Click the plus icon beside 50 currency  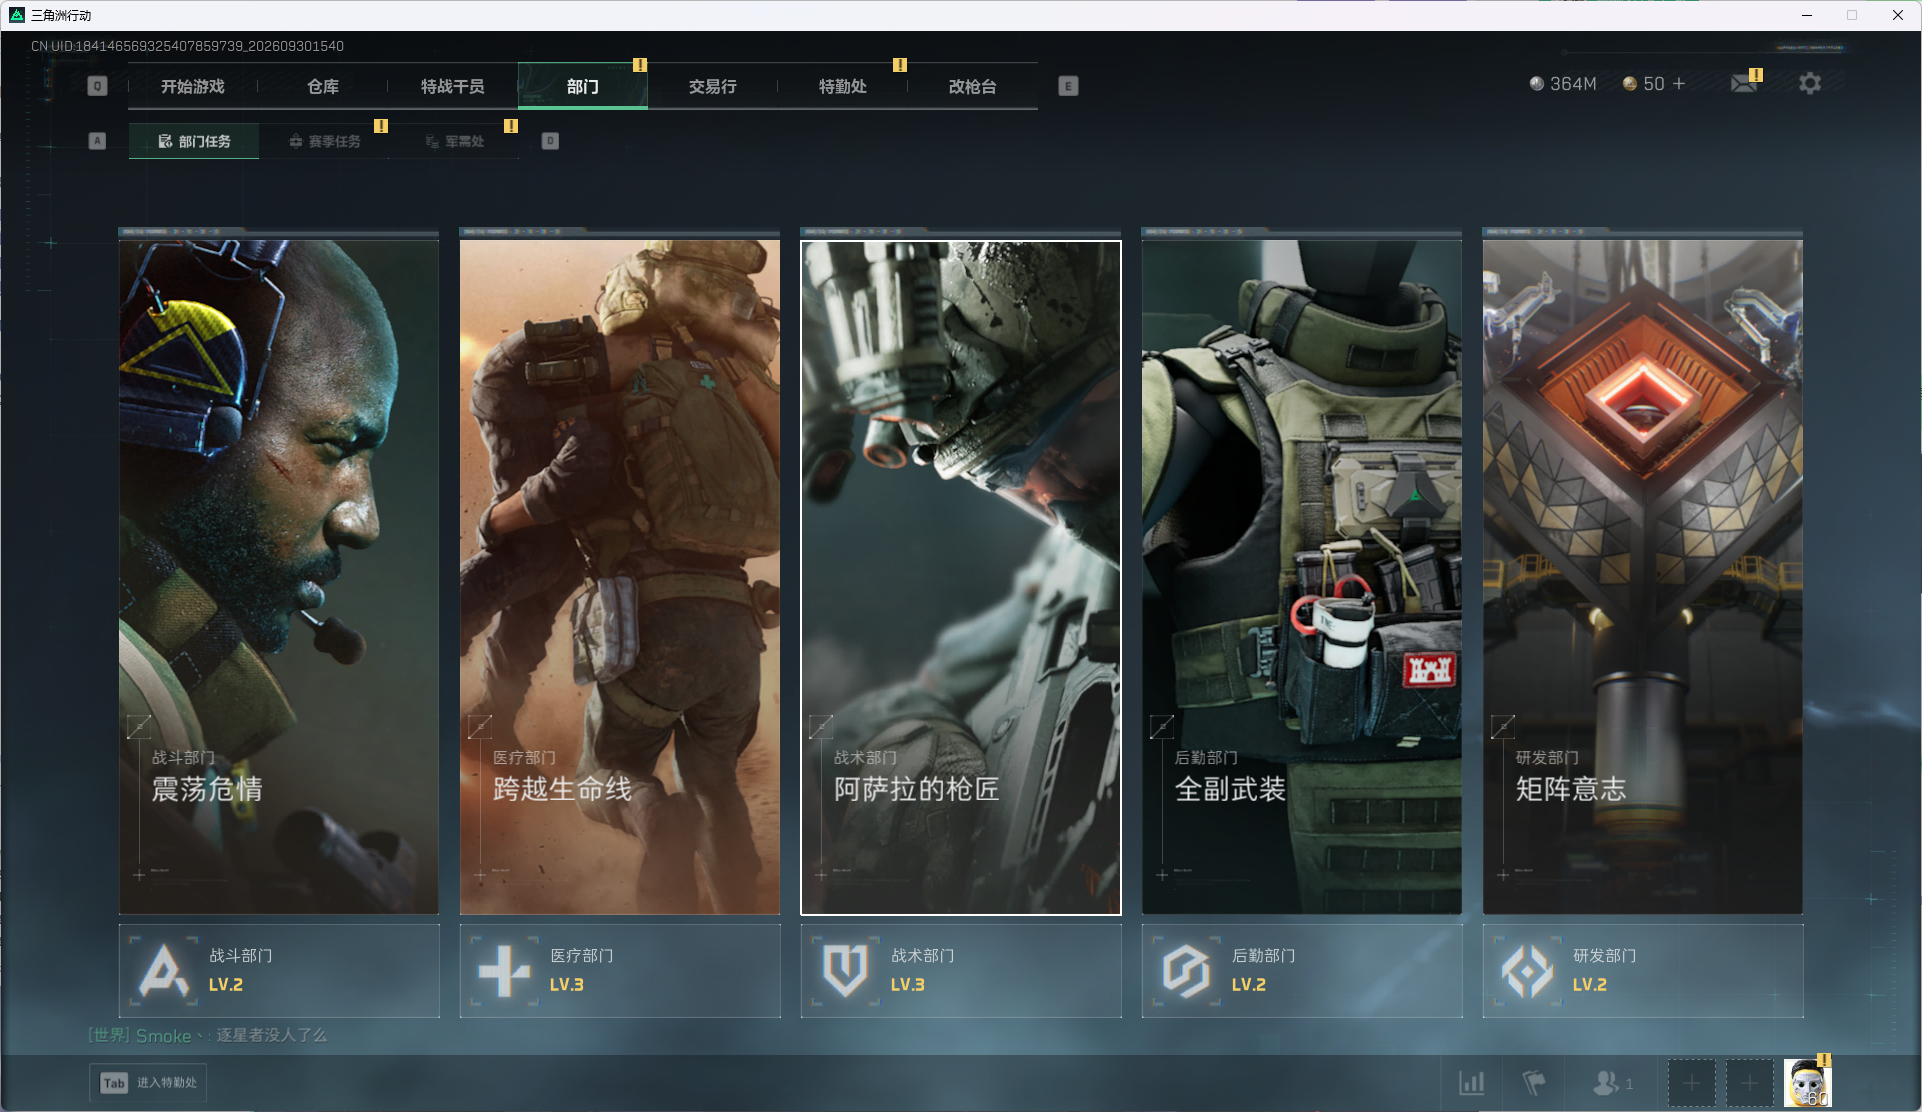[x=1679, y=84]
